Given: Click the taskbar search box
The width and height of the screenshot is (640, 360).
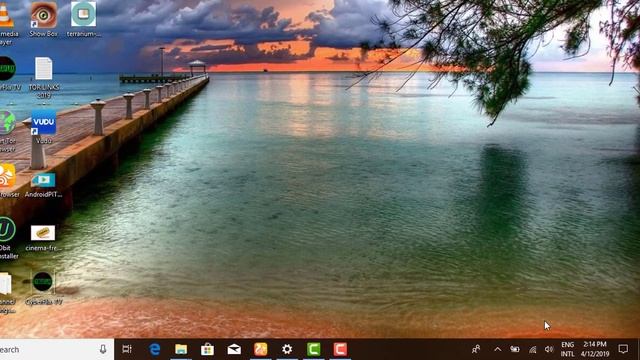Looking at the screenshot, I should (57, 349).
